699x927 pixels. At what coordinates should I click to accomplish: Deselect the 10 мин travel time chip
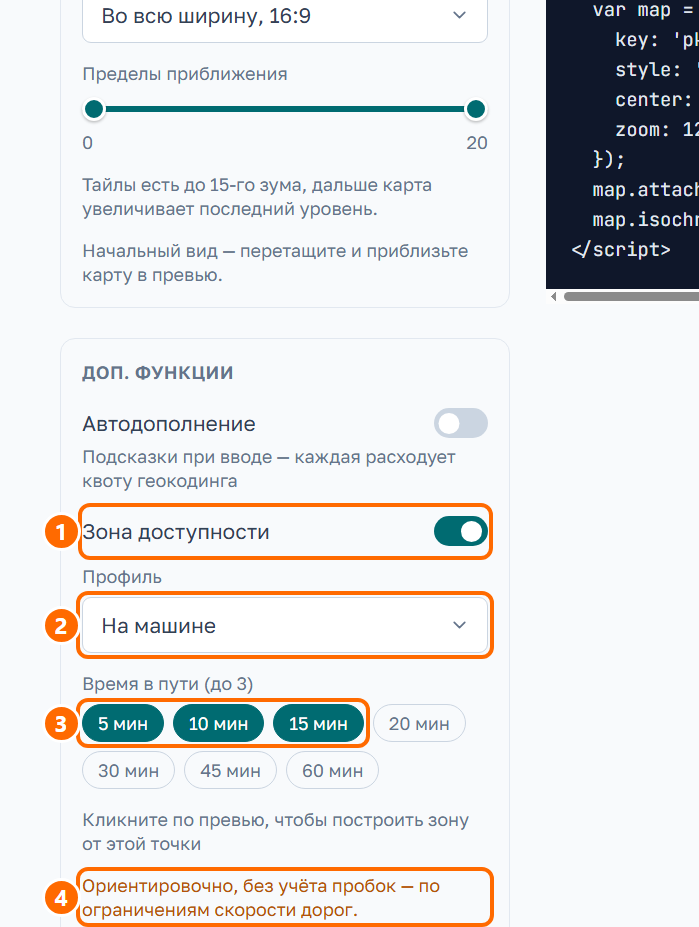click(218, 724)
